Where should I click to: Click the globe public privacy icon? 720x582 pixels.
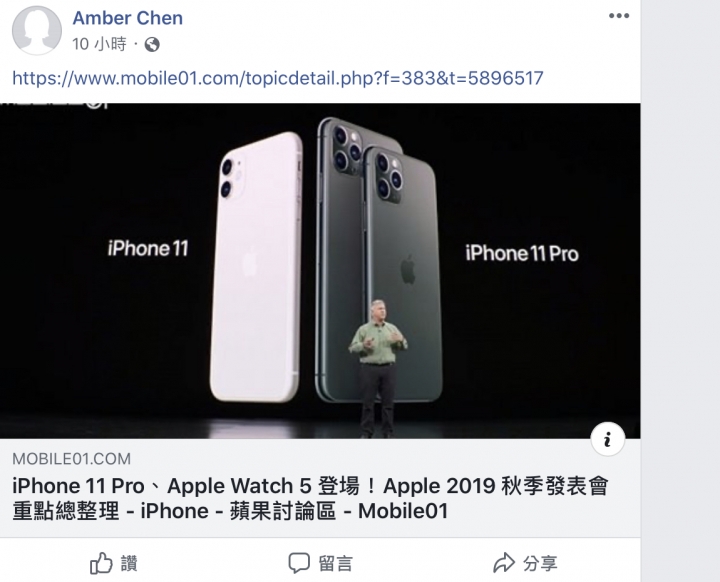pyautogui.click(x=152, y=45)
